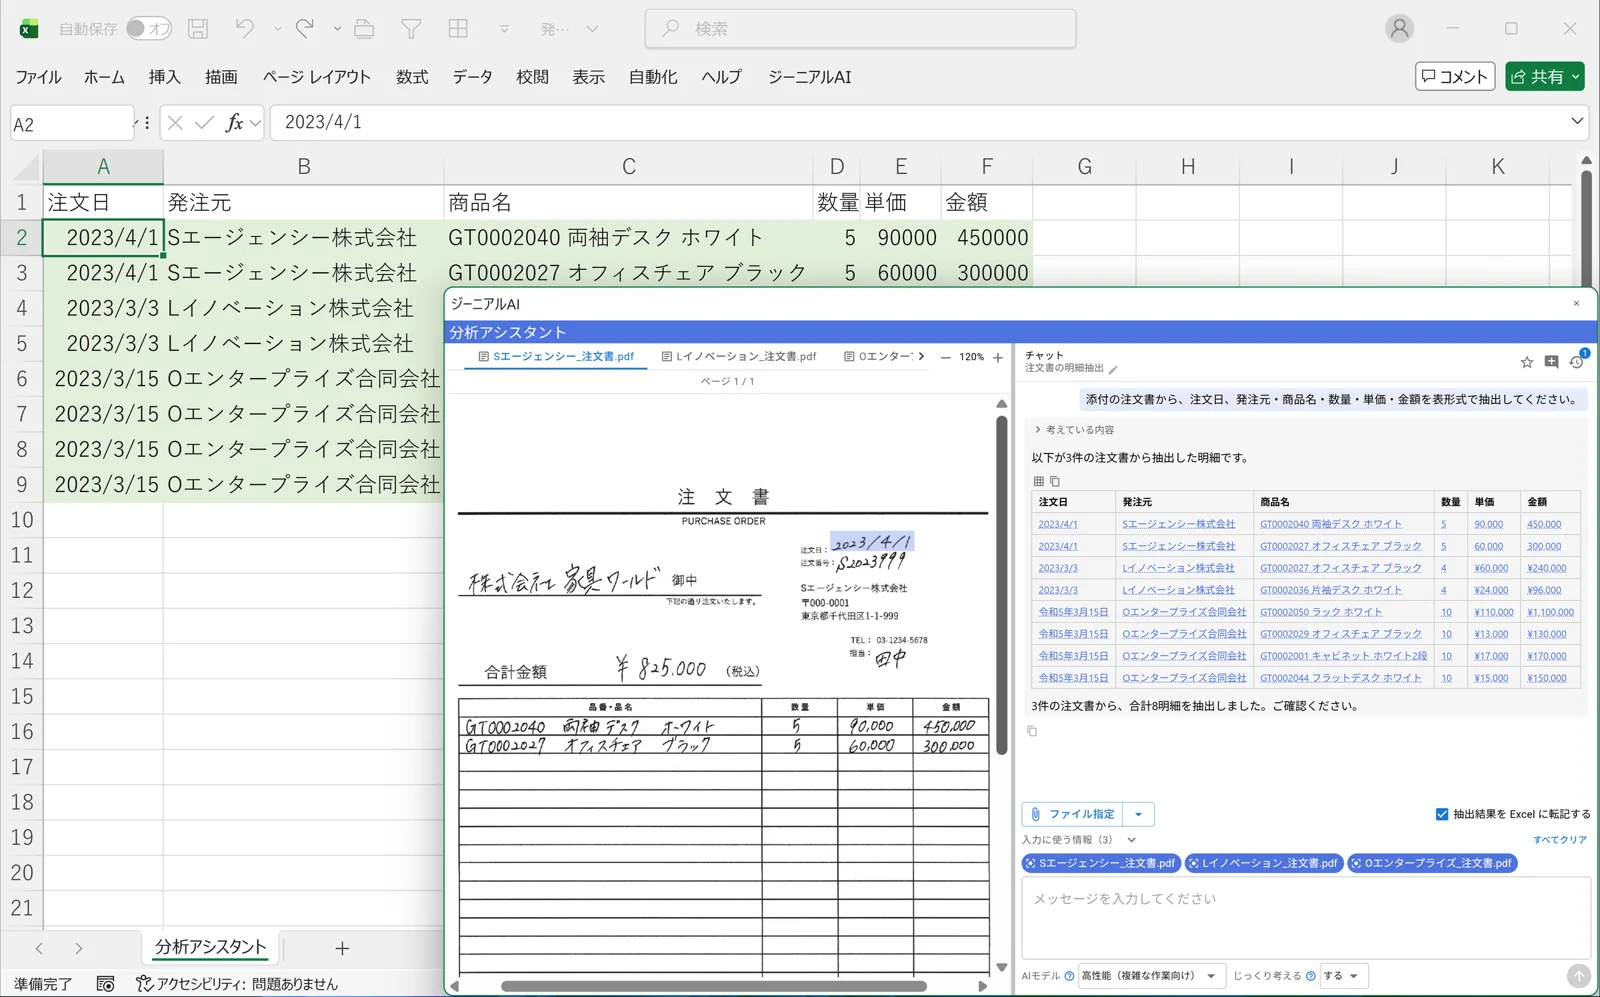Click fx insert function icon

tap(234, 122)
